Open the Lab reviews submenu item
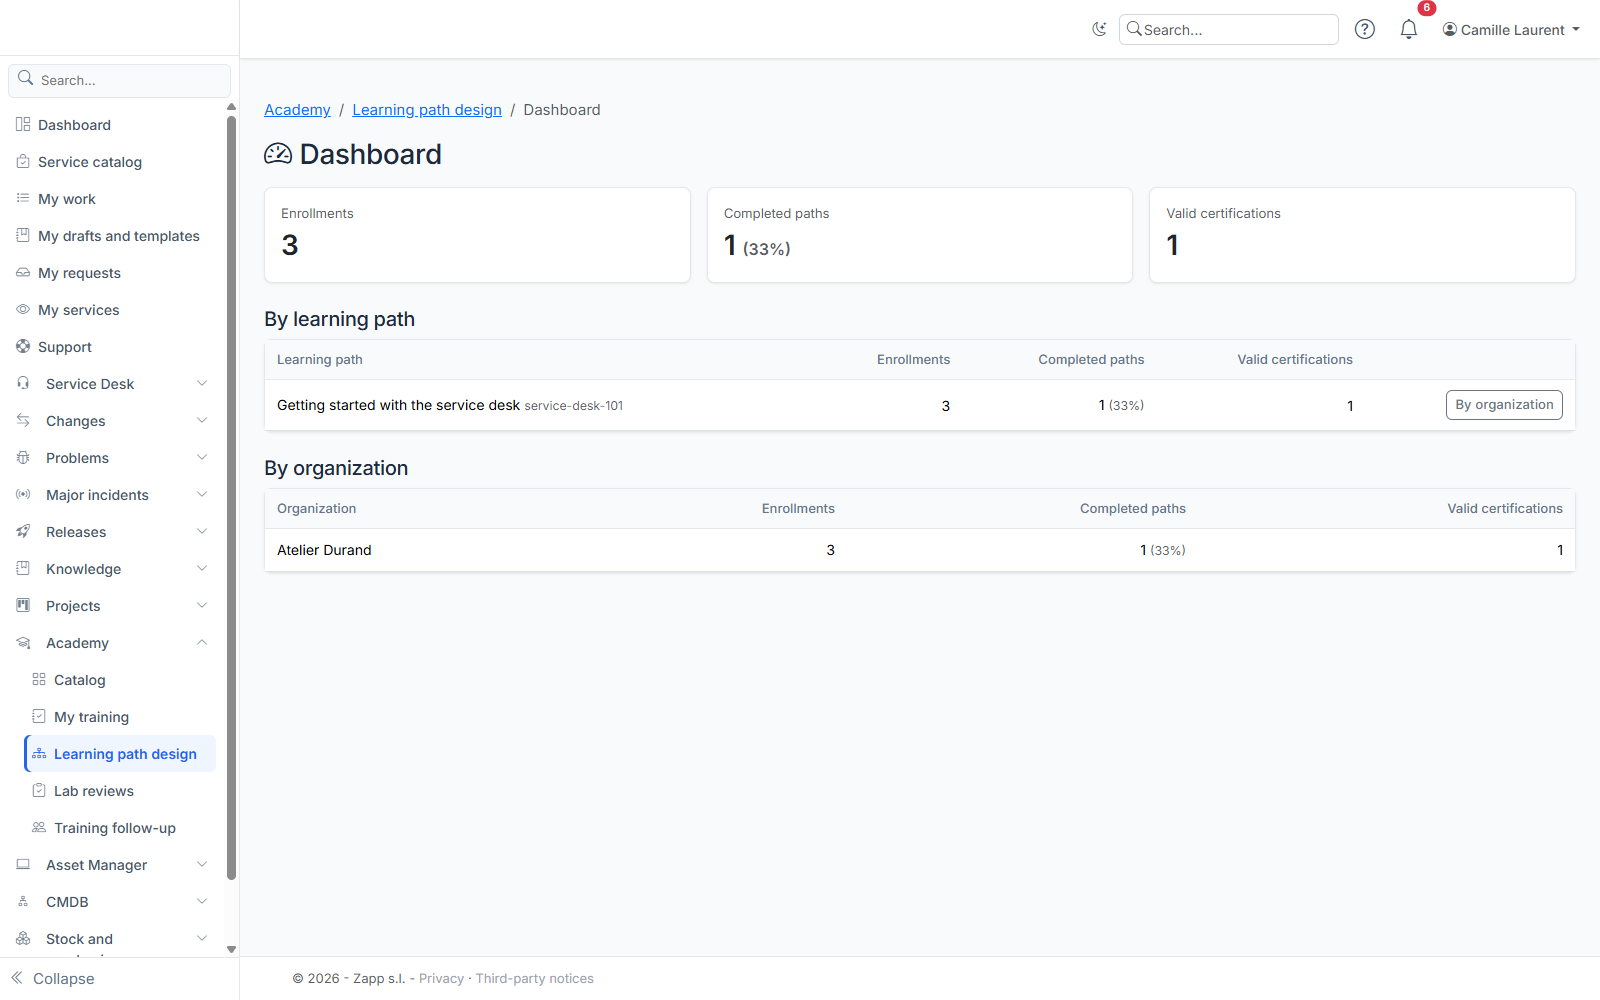 click(120, 791)
